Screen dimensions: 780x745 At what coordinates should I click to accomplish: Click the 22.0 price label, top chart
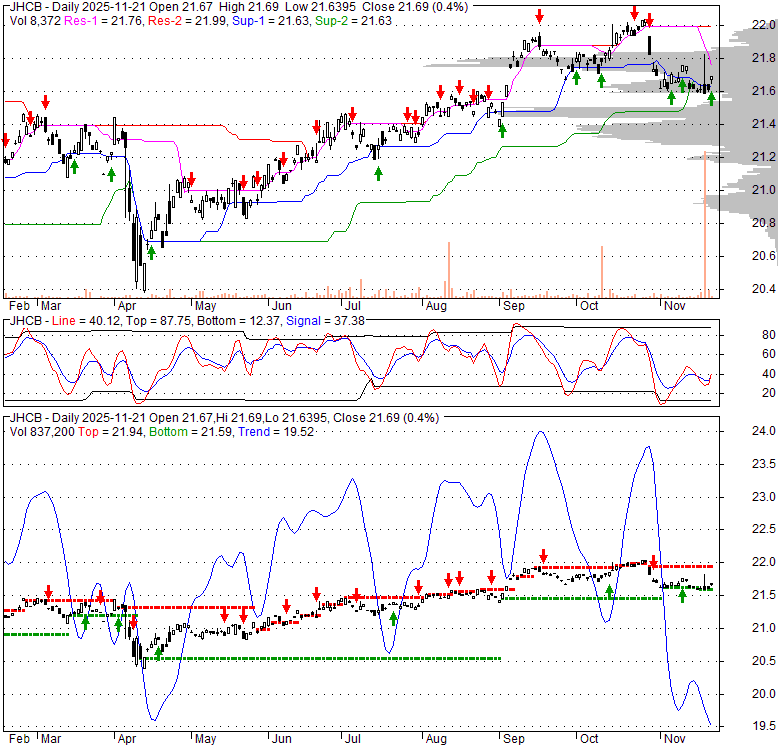pos(764,25)
